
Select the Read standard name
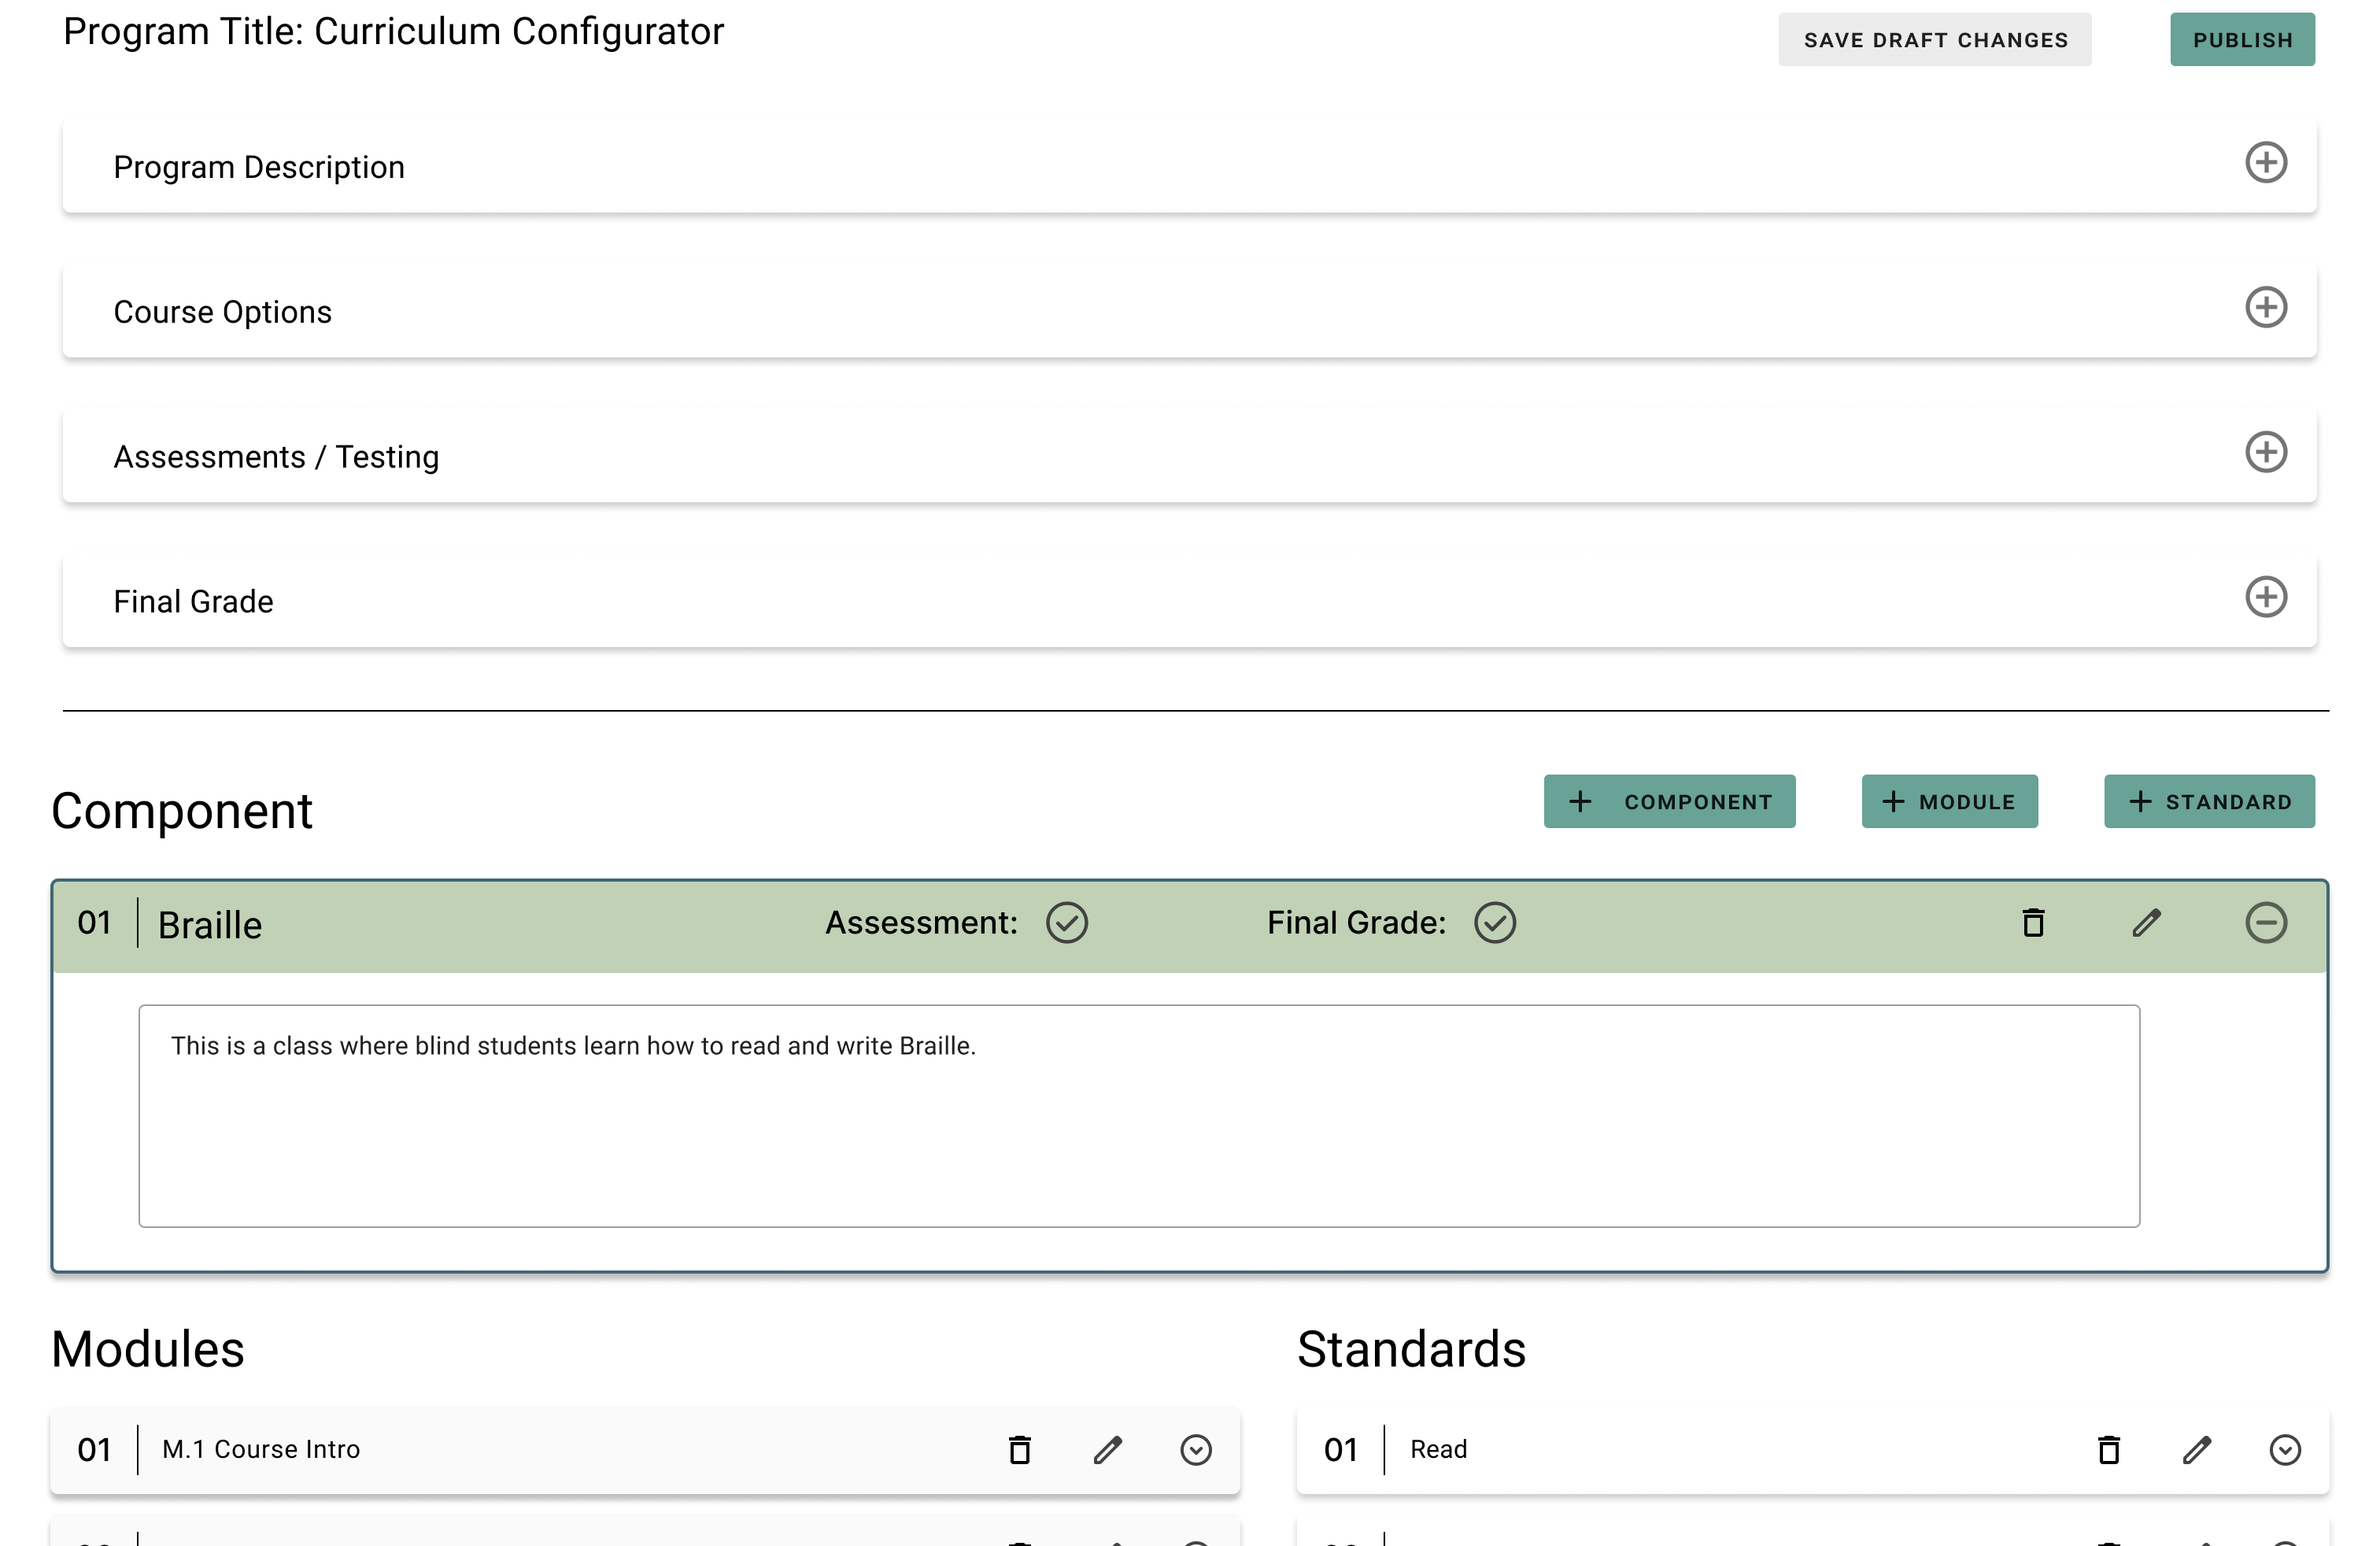click(x=1438, y=1449)
